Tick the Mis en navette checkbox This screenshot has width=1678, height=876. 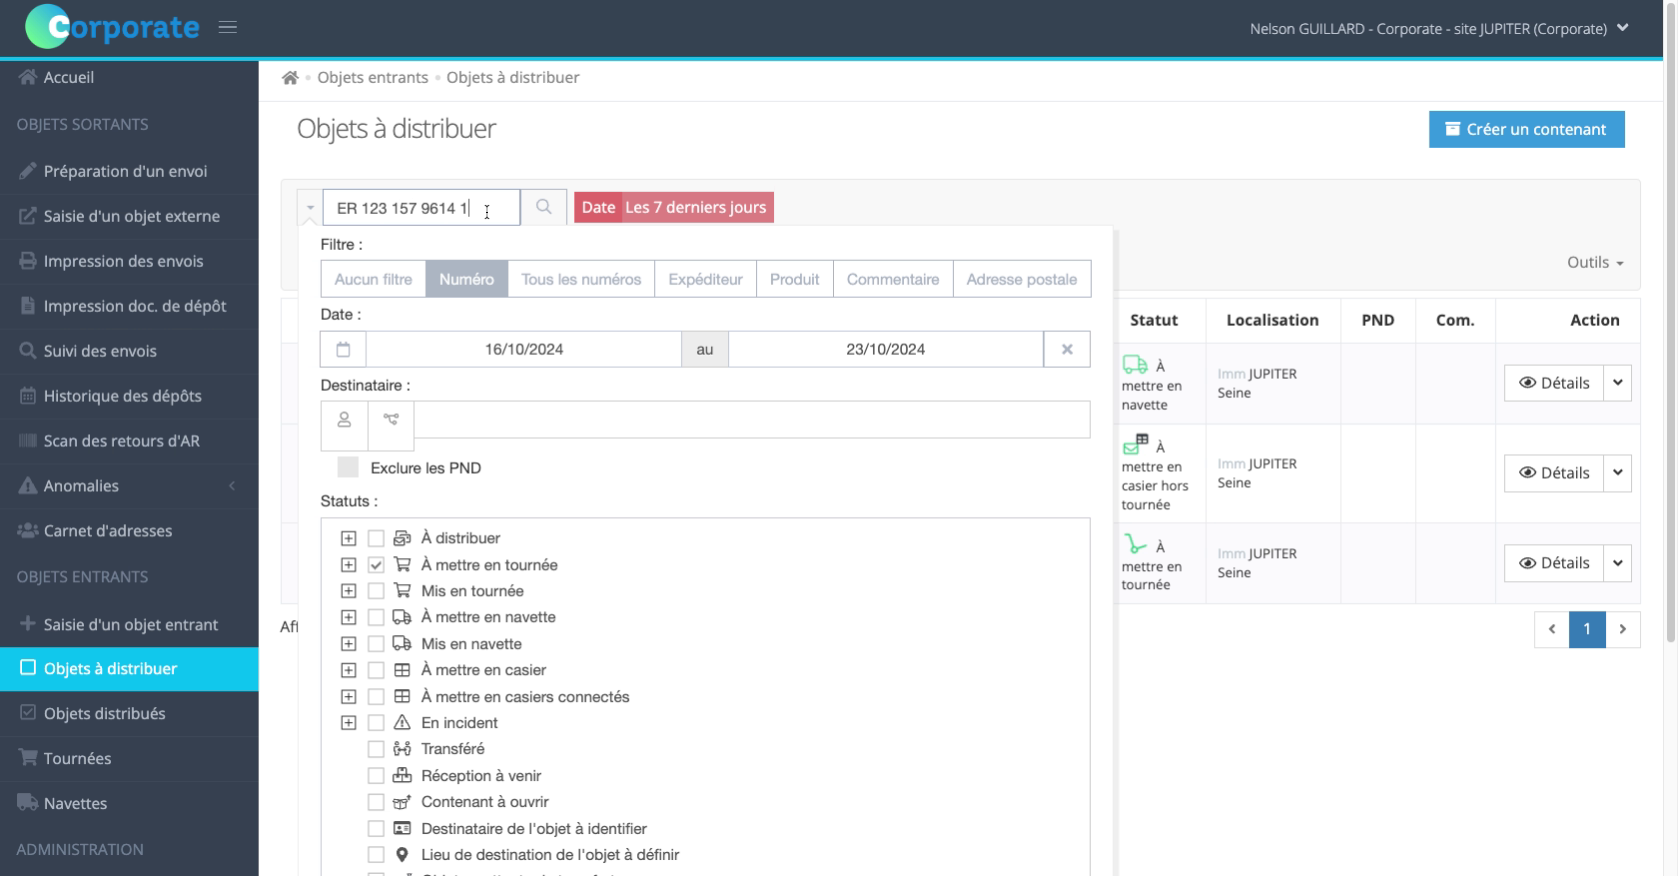coord(376,644)
